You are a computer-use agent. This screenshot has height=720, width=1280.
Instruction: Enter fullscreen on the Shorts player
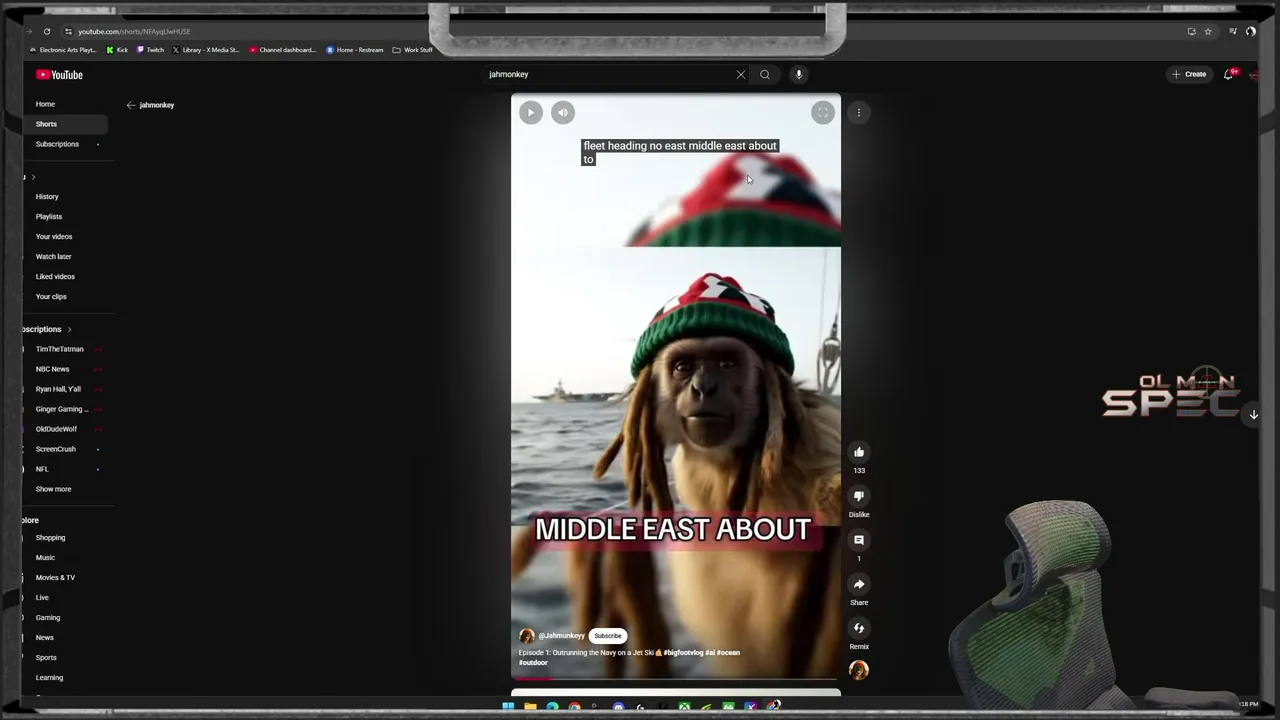point(822,113)
